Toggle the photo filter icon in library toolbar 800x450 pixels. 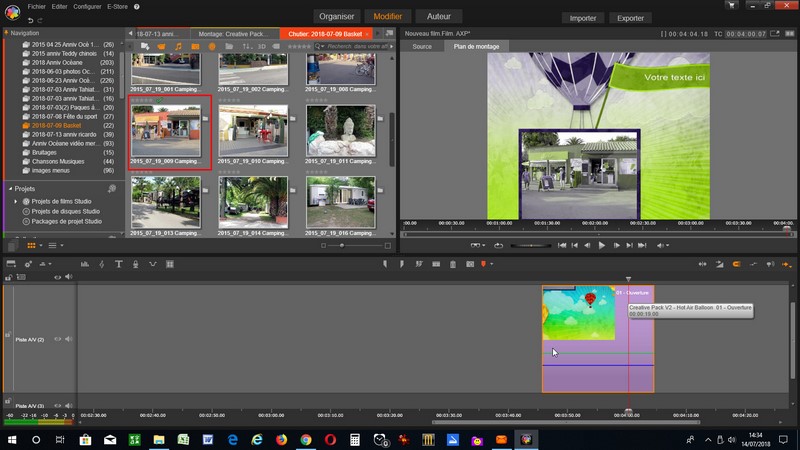tap(195, 46)
